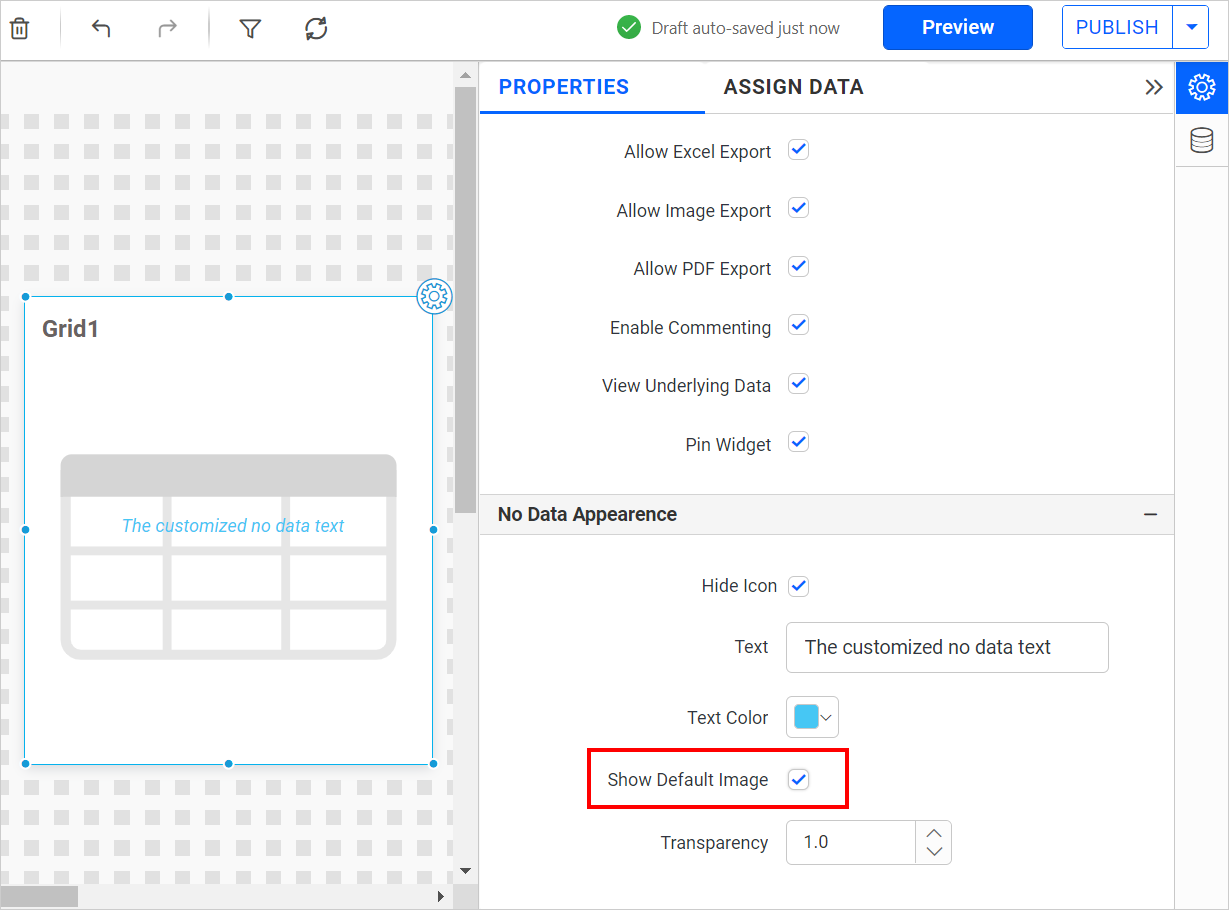This screenshot has width=1229, height=910.
Task: Open the Text Color swatch picker
Action: coord(812,717)
